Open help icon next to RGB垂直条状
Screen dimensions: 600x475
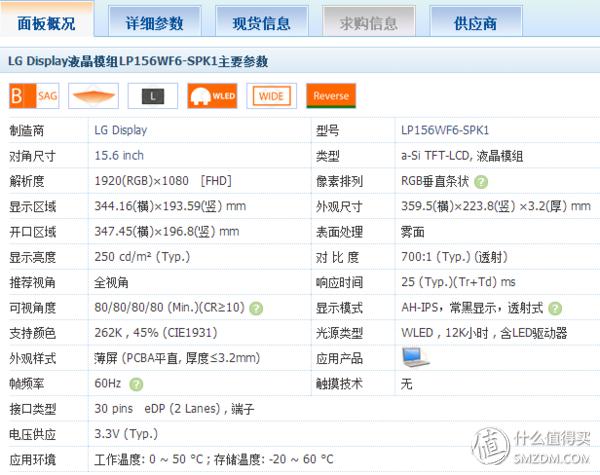click(x=481, y=182)
